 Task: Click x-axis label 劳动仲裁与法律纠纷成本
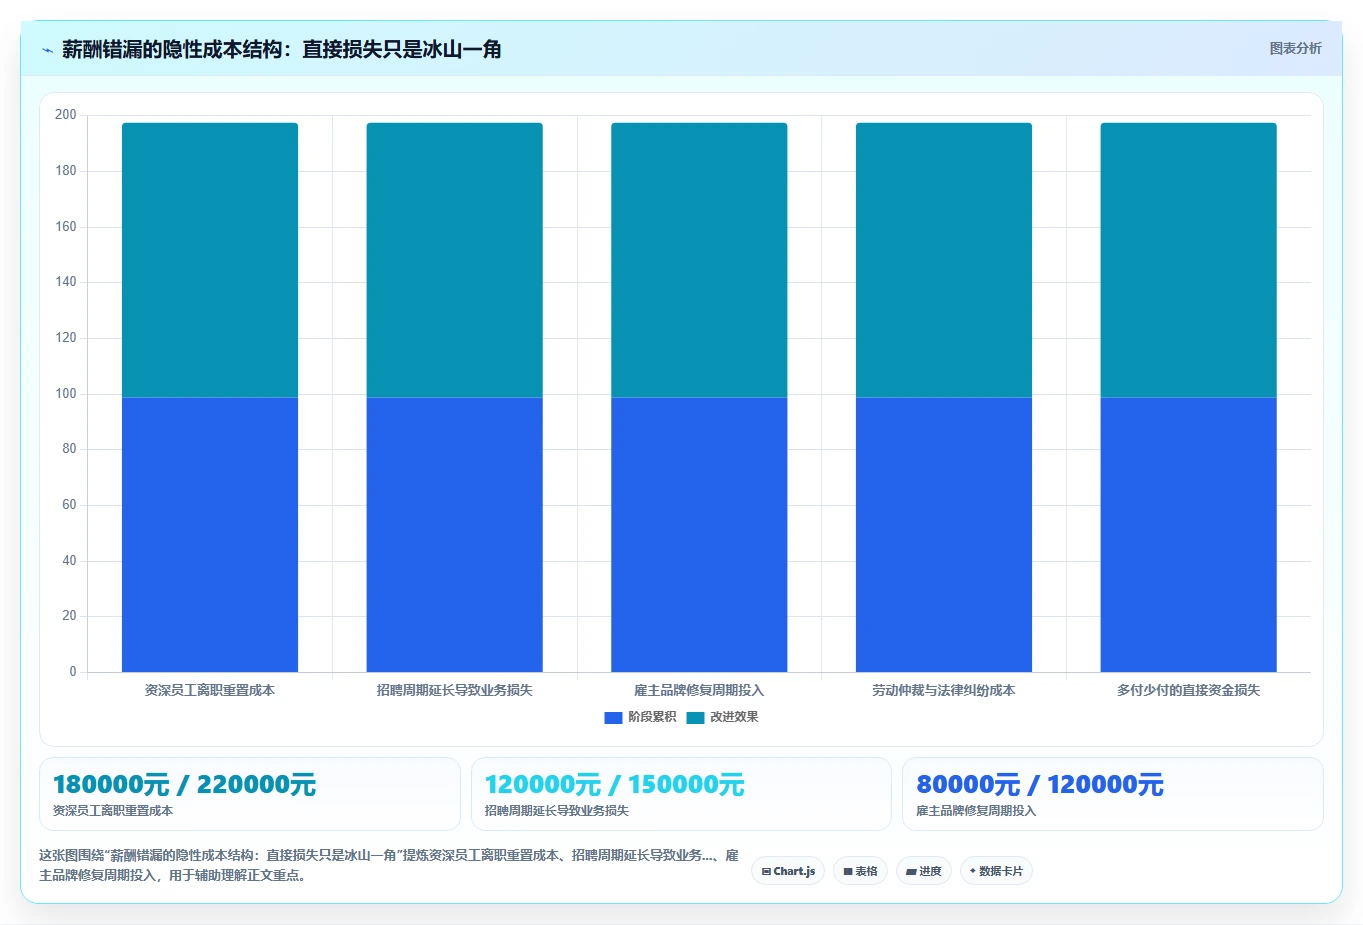[x=944, y=690]
